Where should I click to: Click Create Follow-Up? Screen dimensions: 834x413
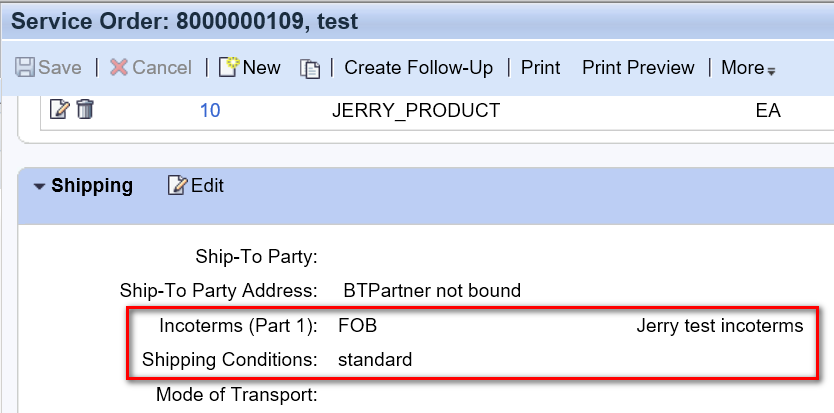tap(419, 68)
